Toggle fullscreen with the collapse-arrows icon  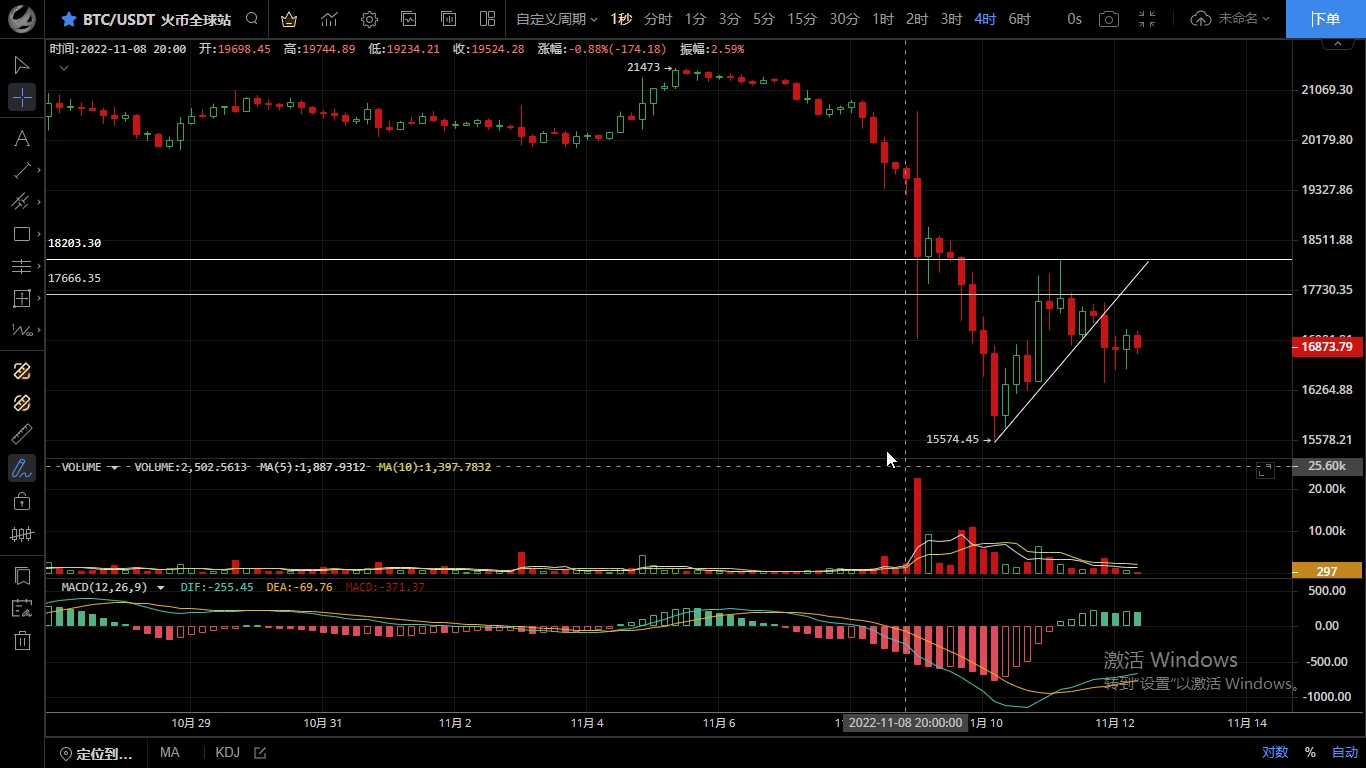coord(1147,19)
